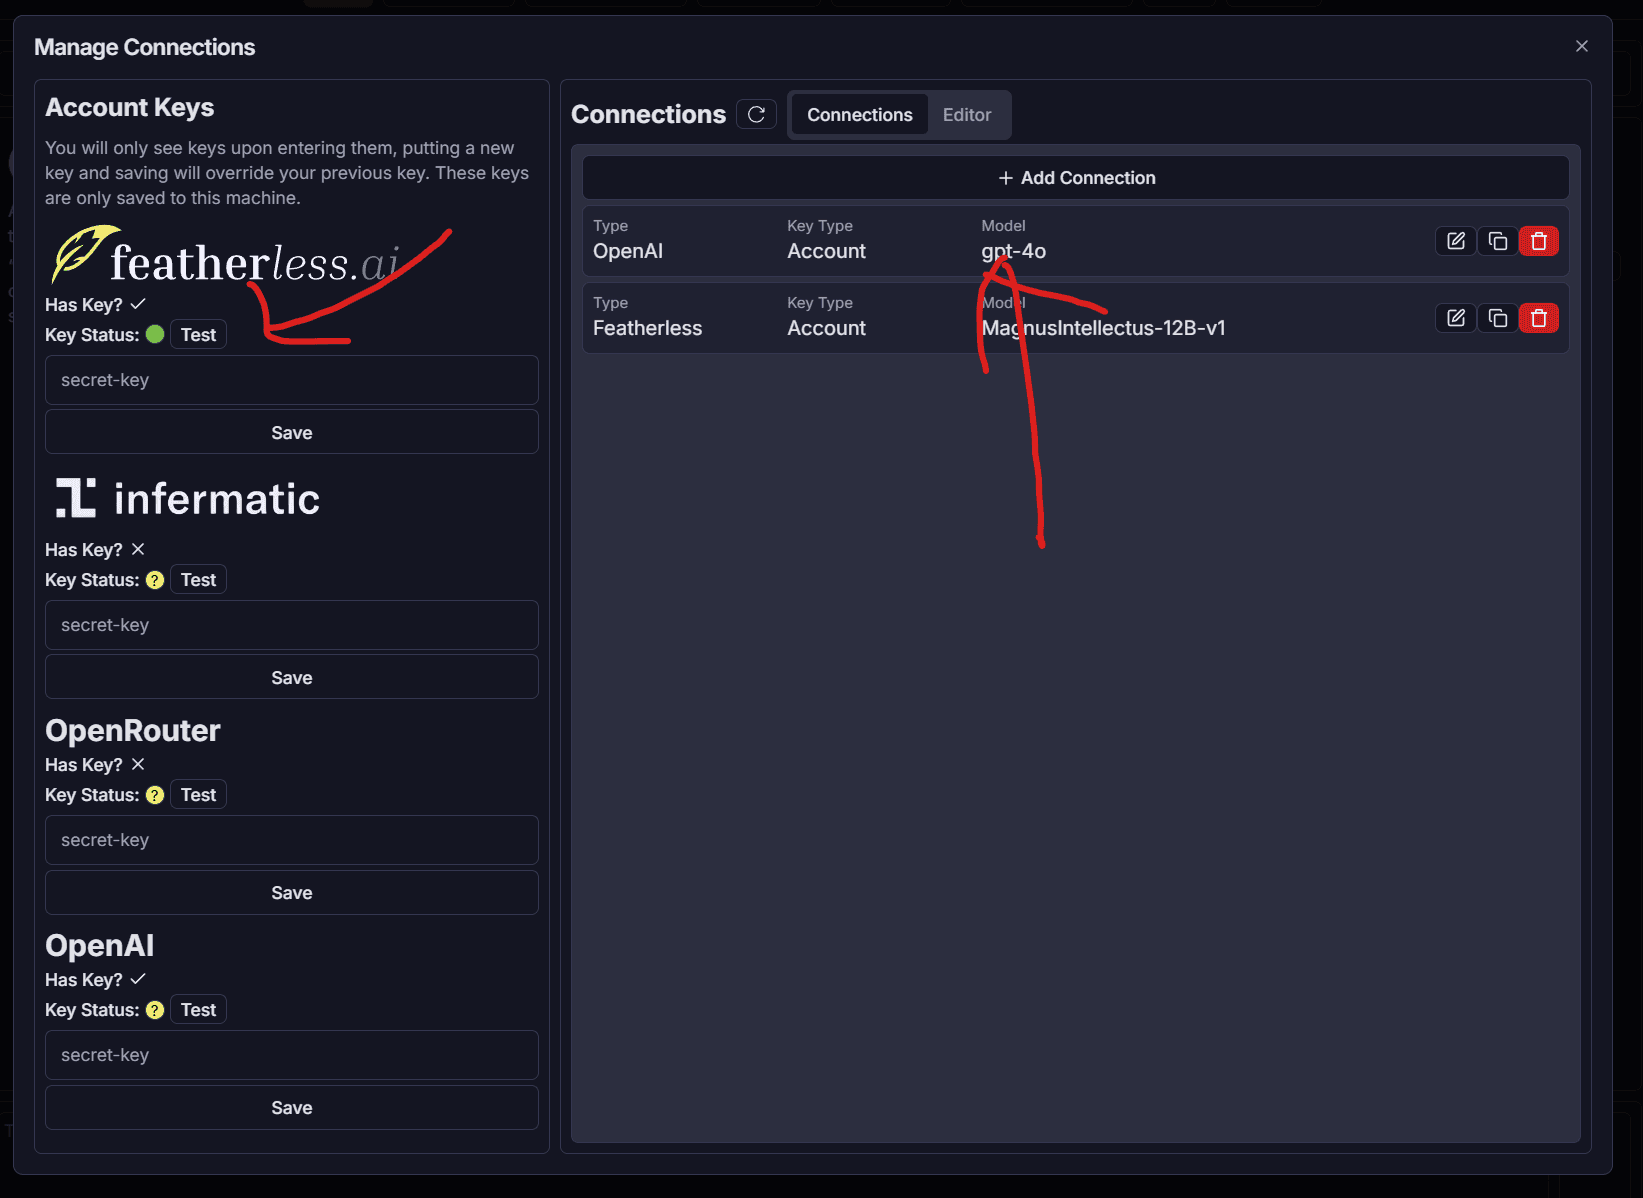This screenshot has width=1643, height=1198.
Task: Save the featherless.ai secret key
Action: point(292,432)
